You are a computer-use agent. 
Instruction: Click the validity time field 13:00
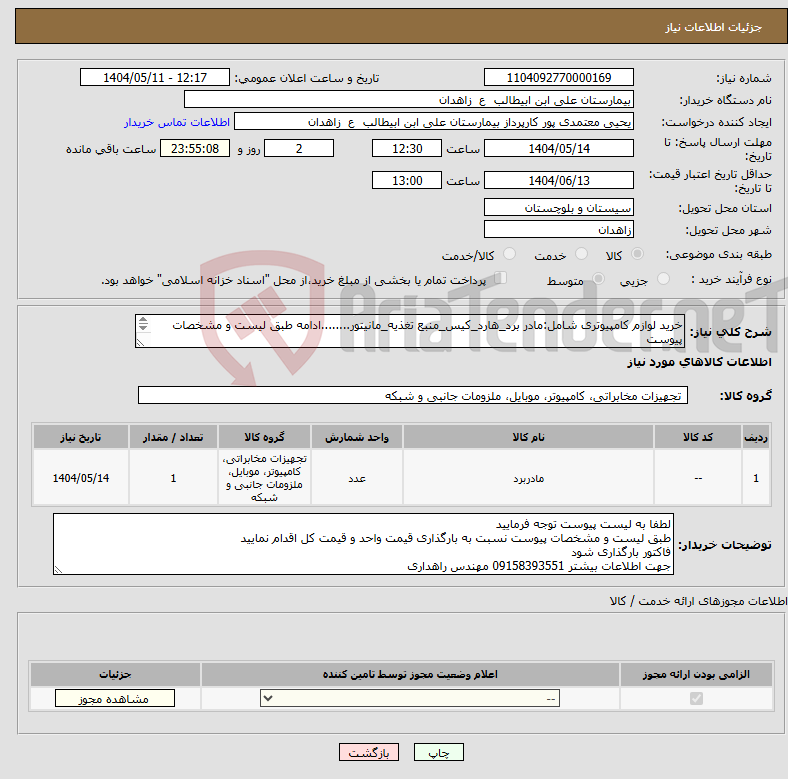point(407,180)
